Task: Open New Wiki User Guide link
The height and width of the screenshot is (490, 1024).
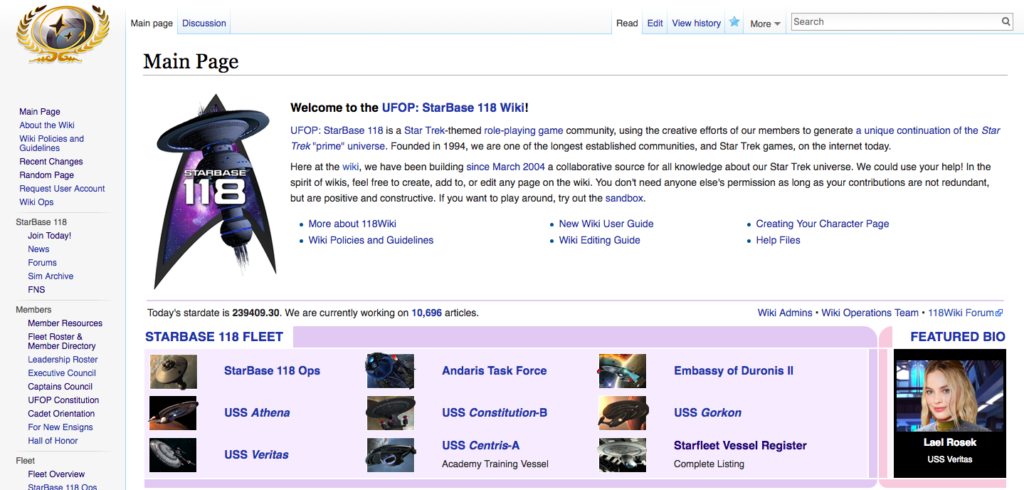Action: point(606,223)
